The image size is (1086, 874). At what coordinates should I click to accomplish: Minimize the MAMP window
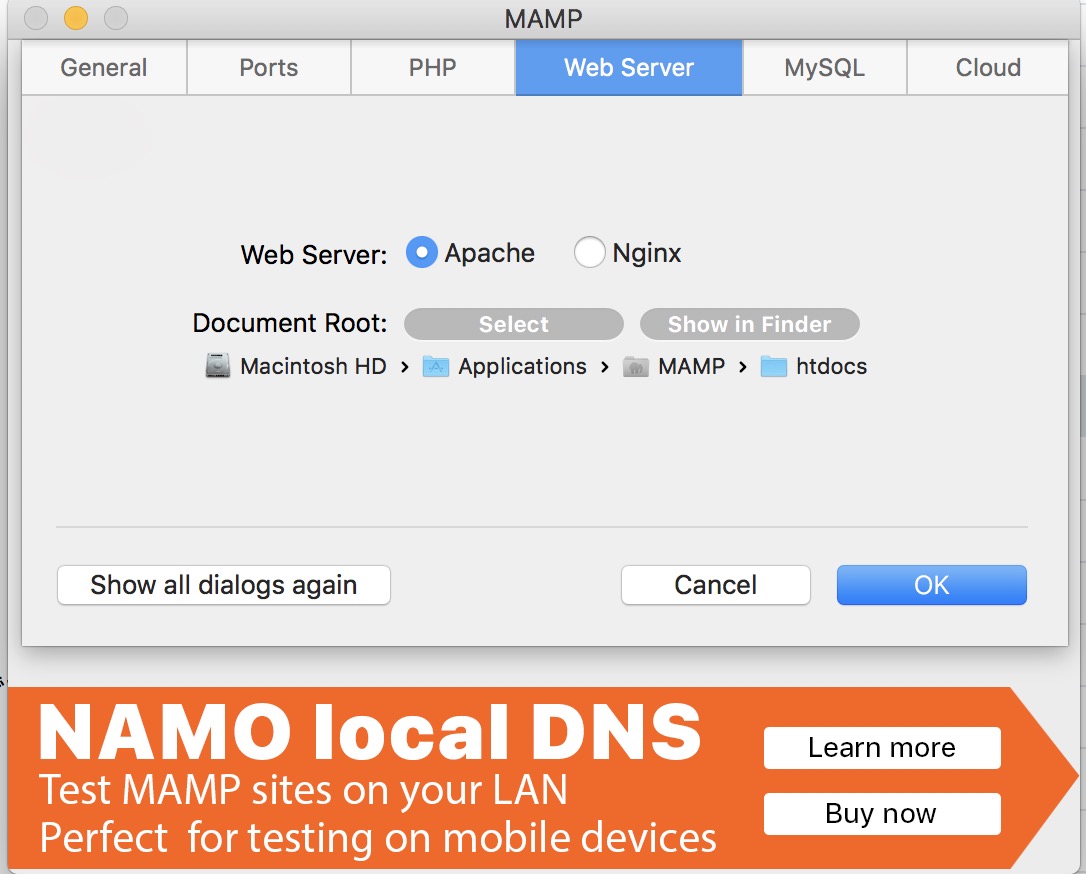click(75, 17)
